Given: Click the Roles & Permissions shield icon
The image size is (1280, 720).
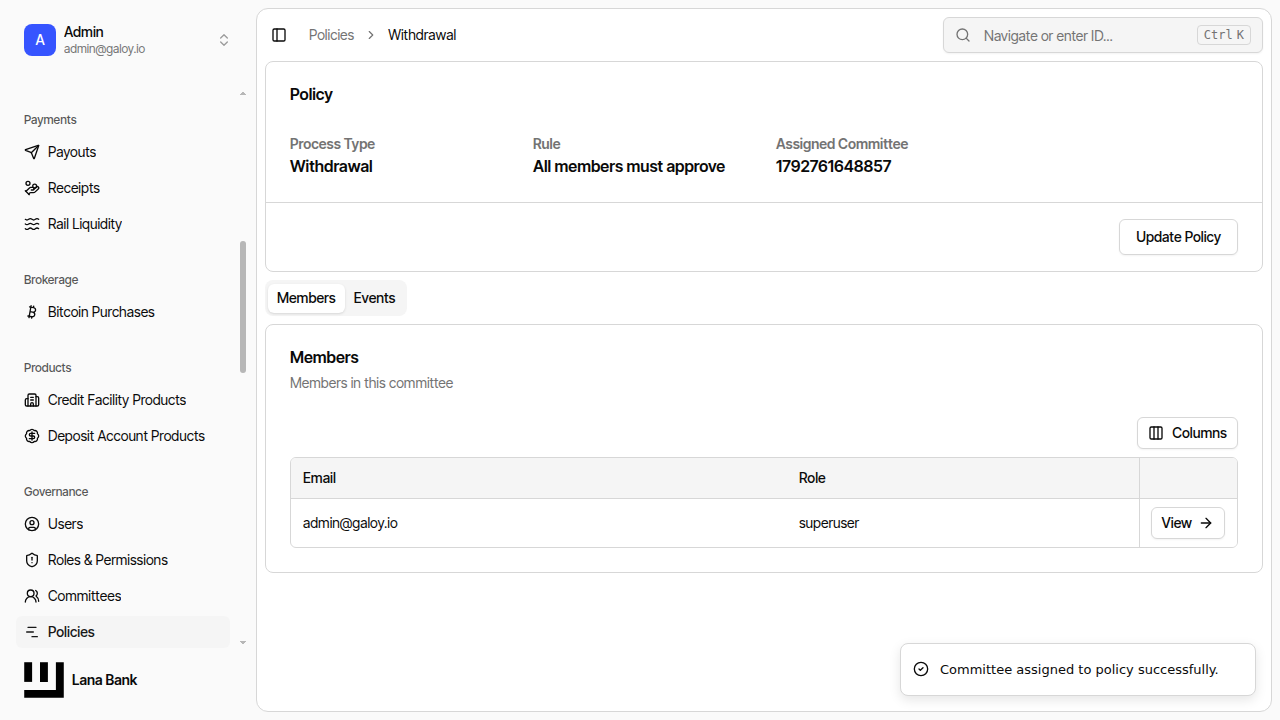Looking at the screenshot, I should click(32, 560).
